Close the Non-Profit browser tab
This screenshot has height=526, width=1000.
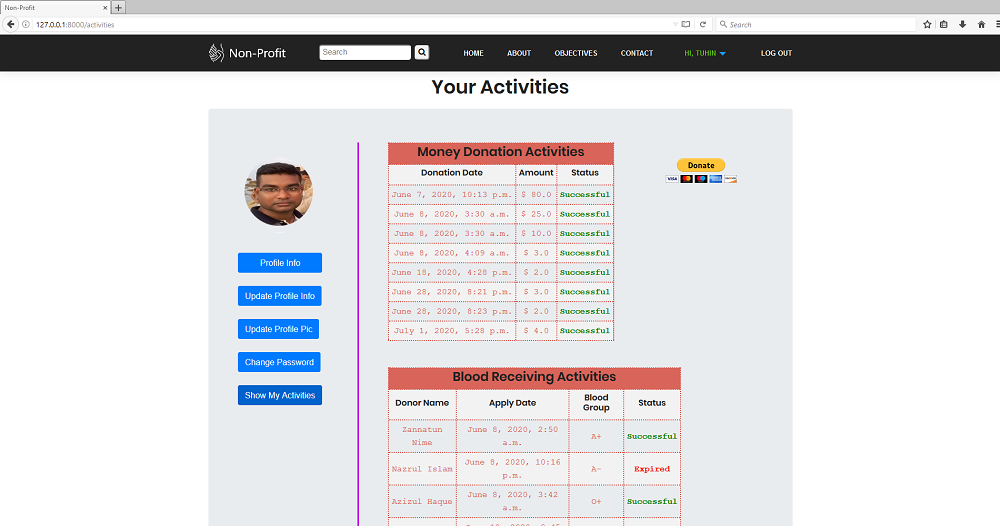105,8
